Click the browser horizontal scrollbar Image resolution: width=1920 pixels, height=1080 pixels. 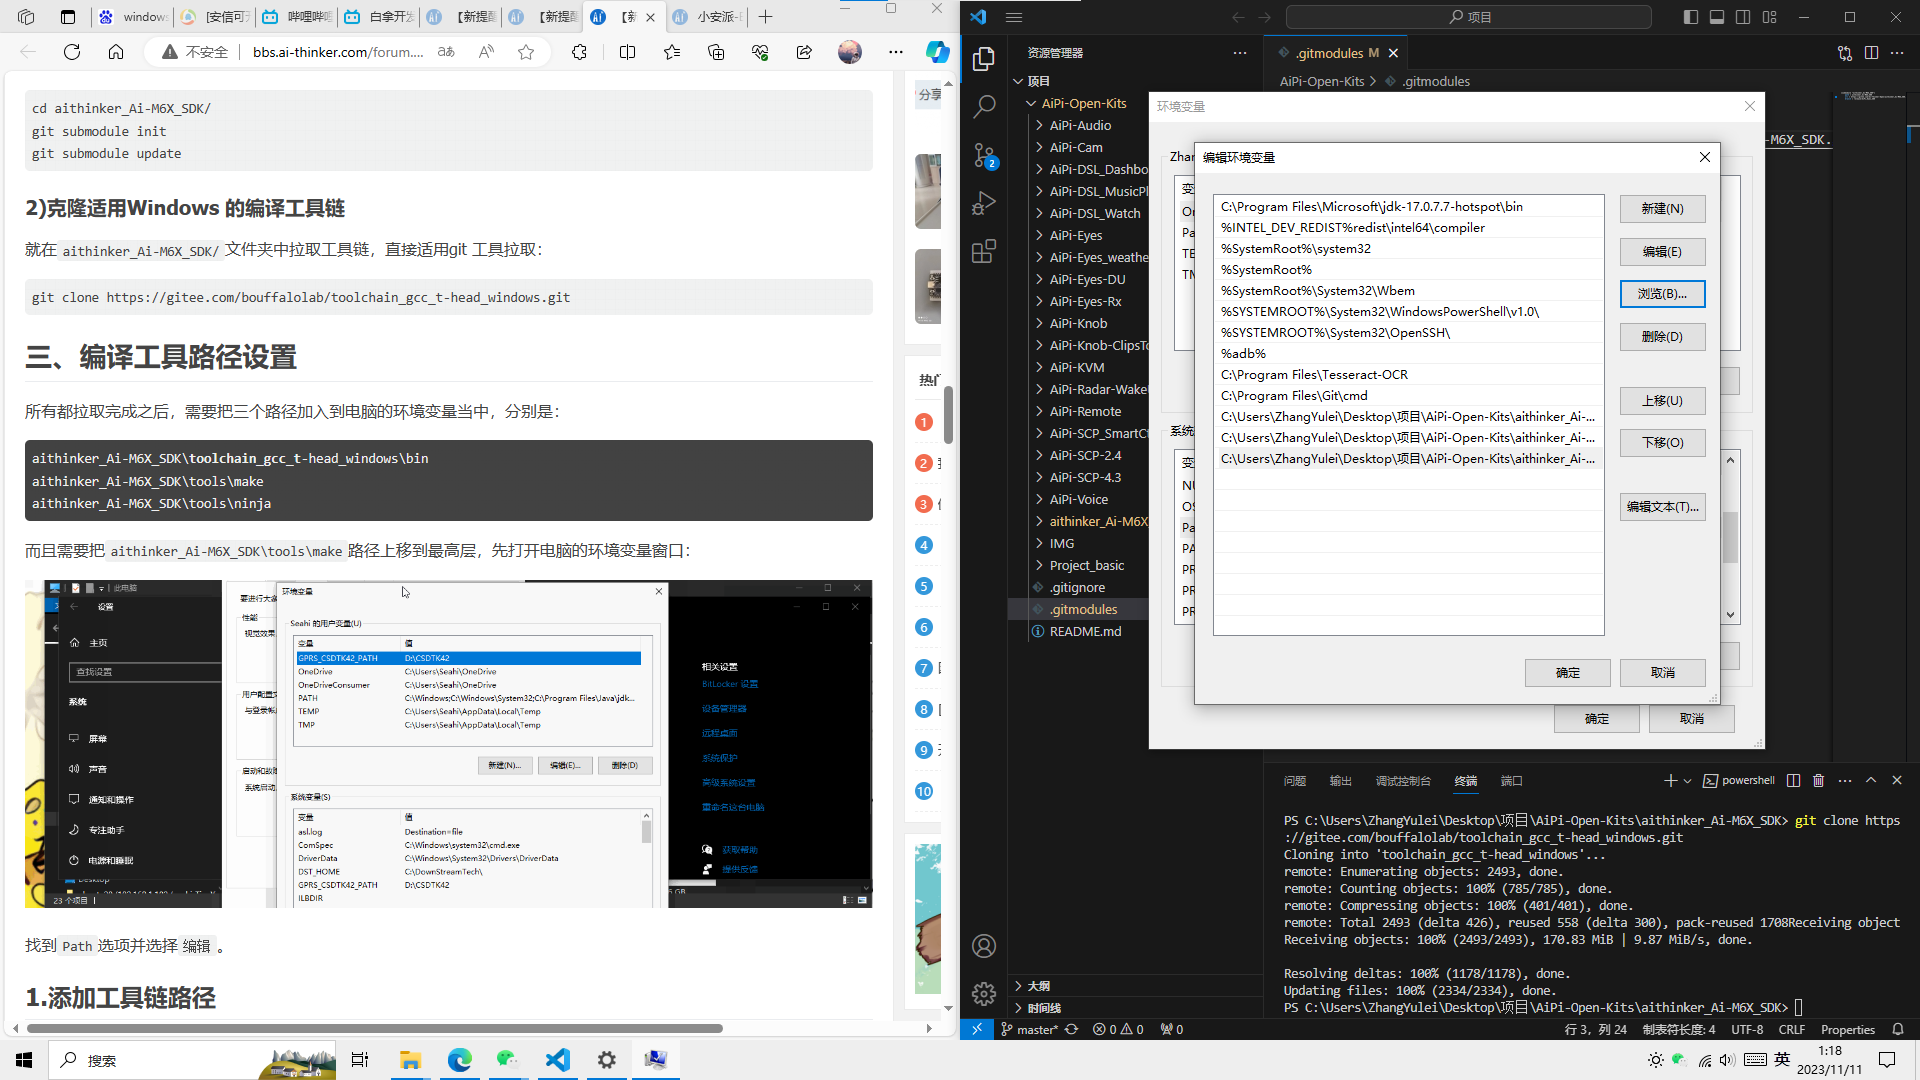tap(374, 1028)
